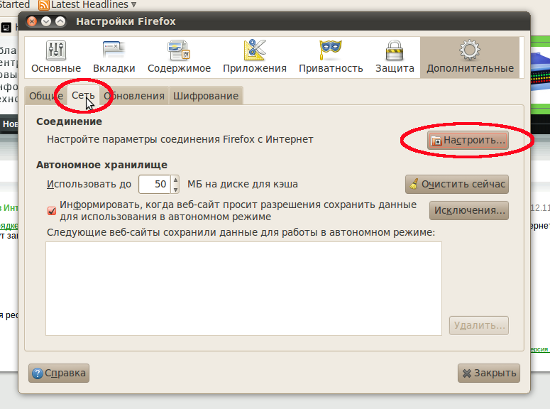Maximize the Настройки Firefox window

pos(60,21)
